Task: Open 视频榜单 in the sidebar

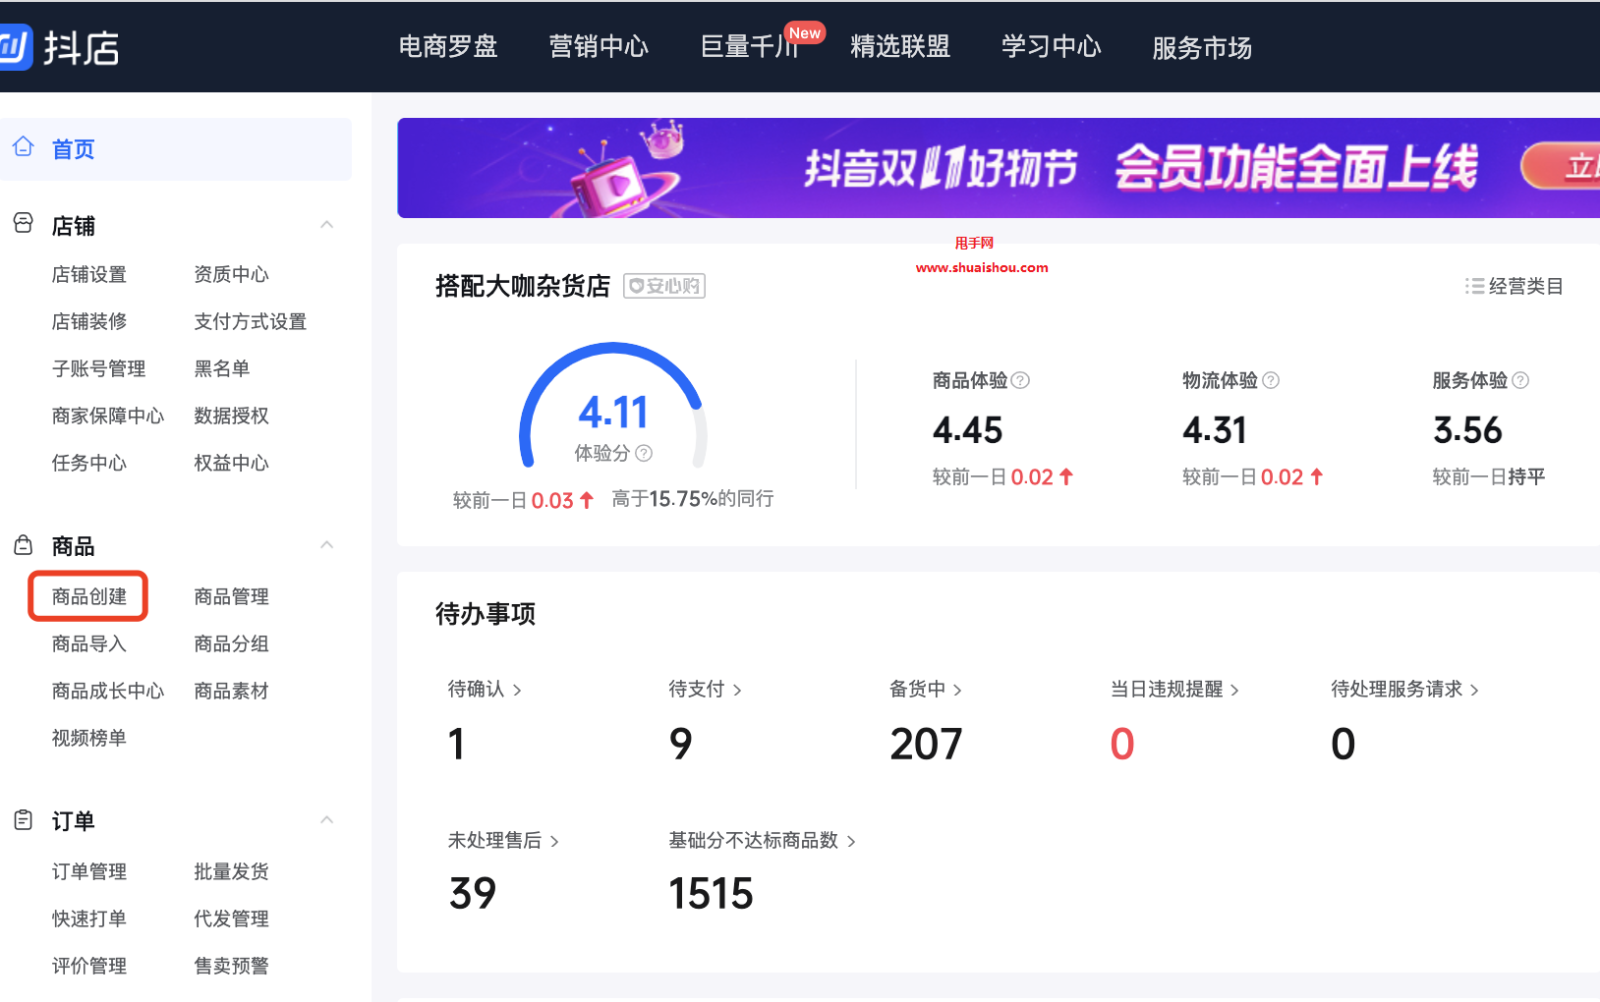Action: click(89, 738)
